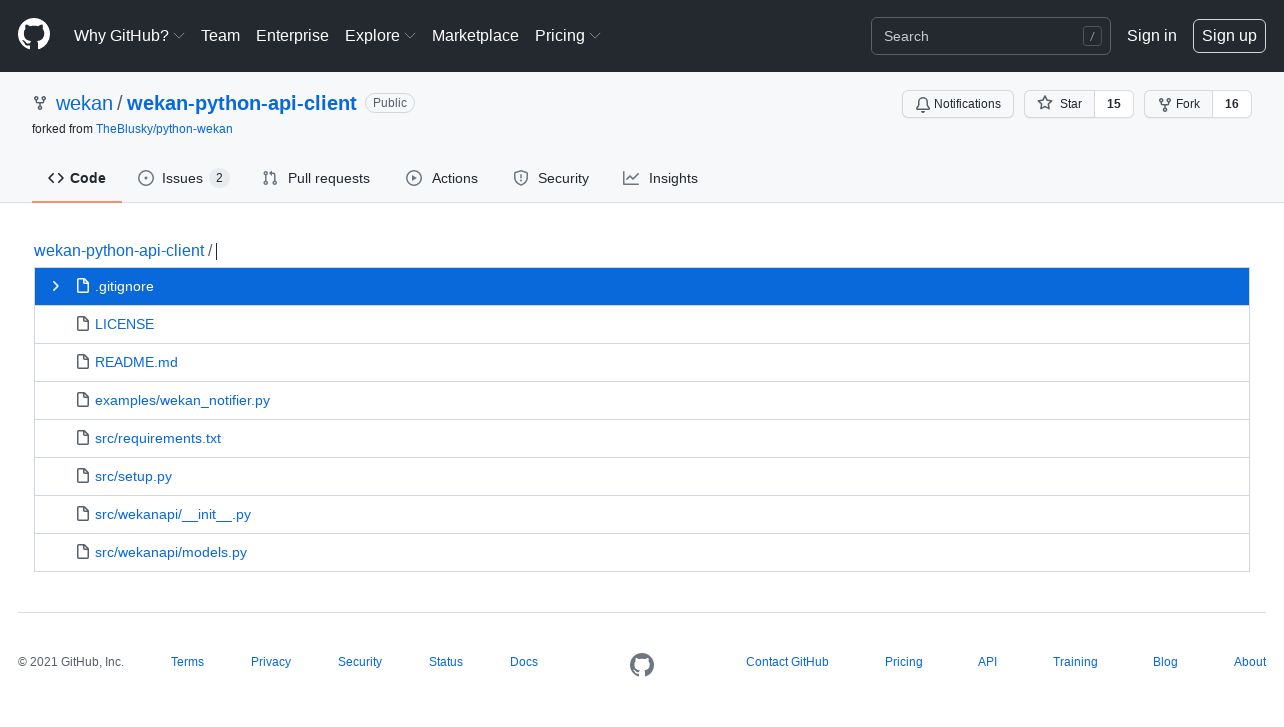This screenshot has height=727, width=1284.
Task: Open examples/wekan_notifier.py
Action: [x=182, y=401]
